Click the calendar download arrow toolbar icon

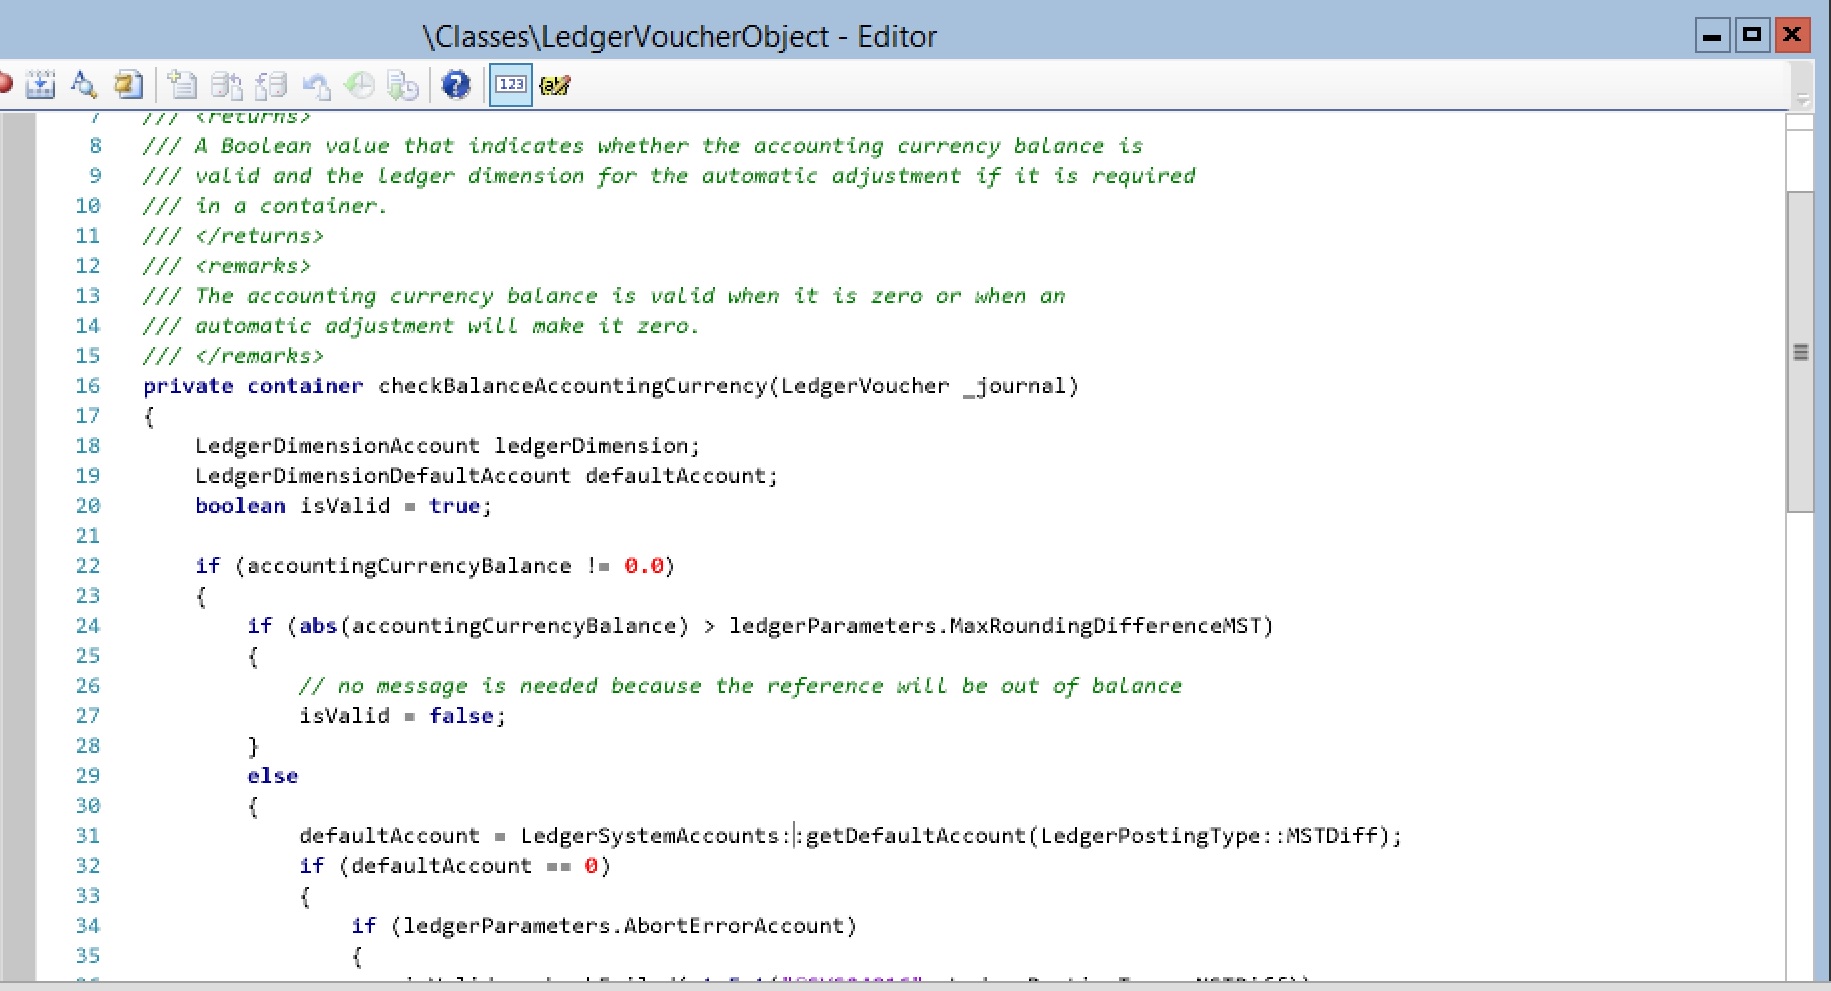40,85
